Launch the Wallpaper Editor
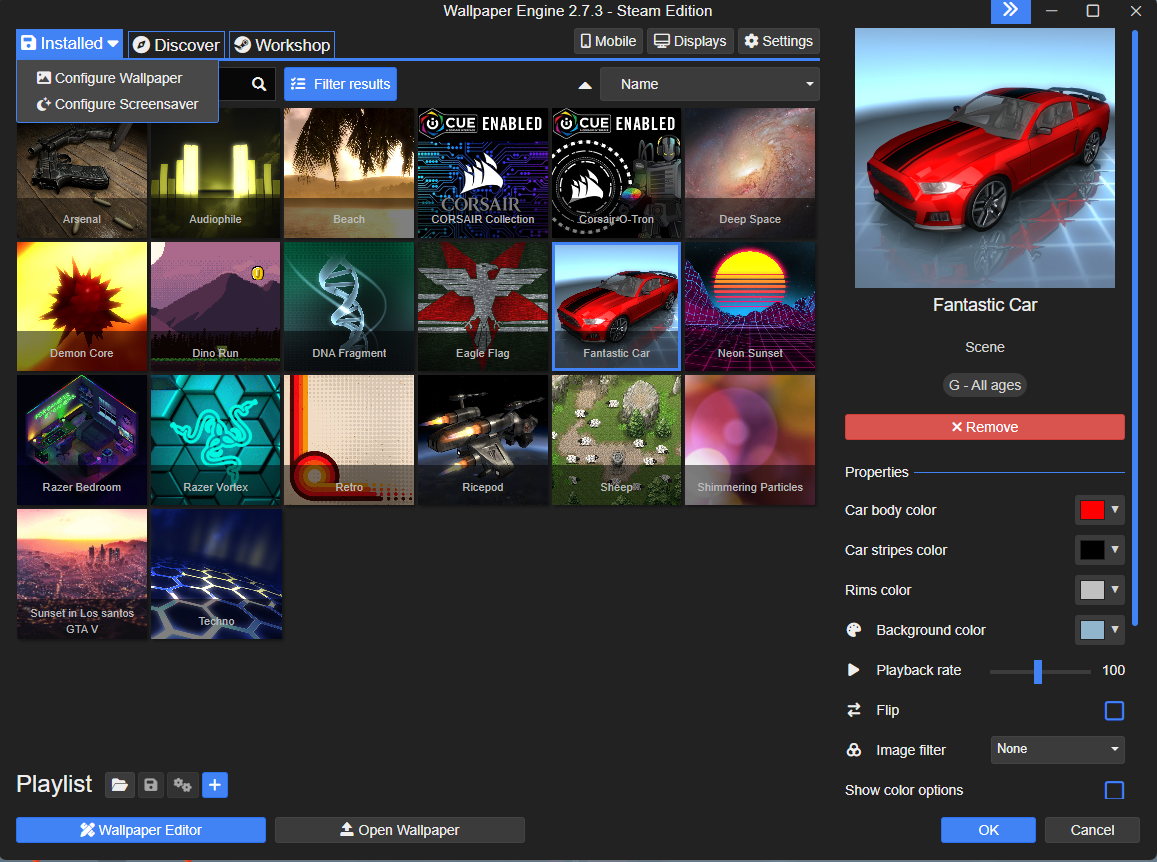The width and height of the screenshot is (1157, 862). click(141, 830)
